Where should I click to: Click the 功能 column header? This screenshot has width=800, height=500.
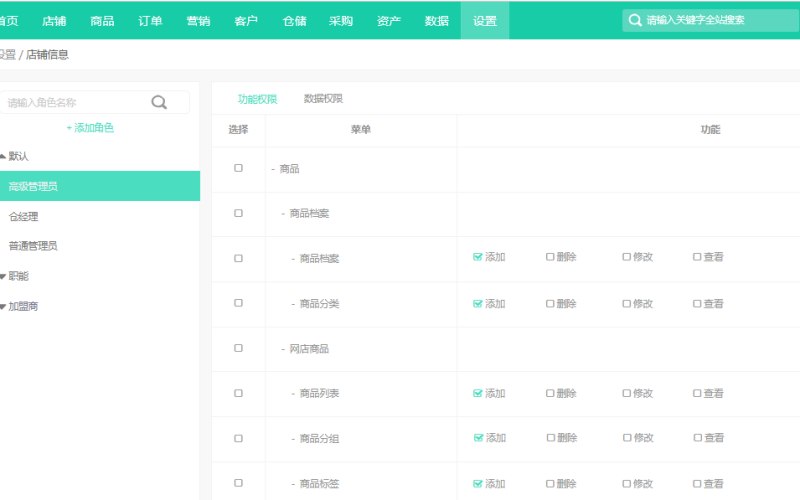point(710,130)
